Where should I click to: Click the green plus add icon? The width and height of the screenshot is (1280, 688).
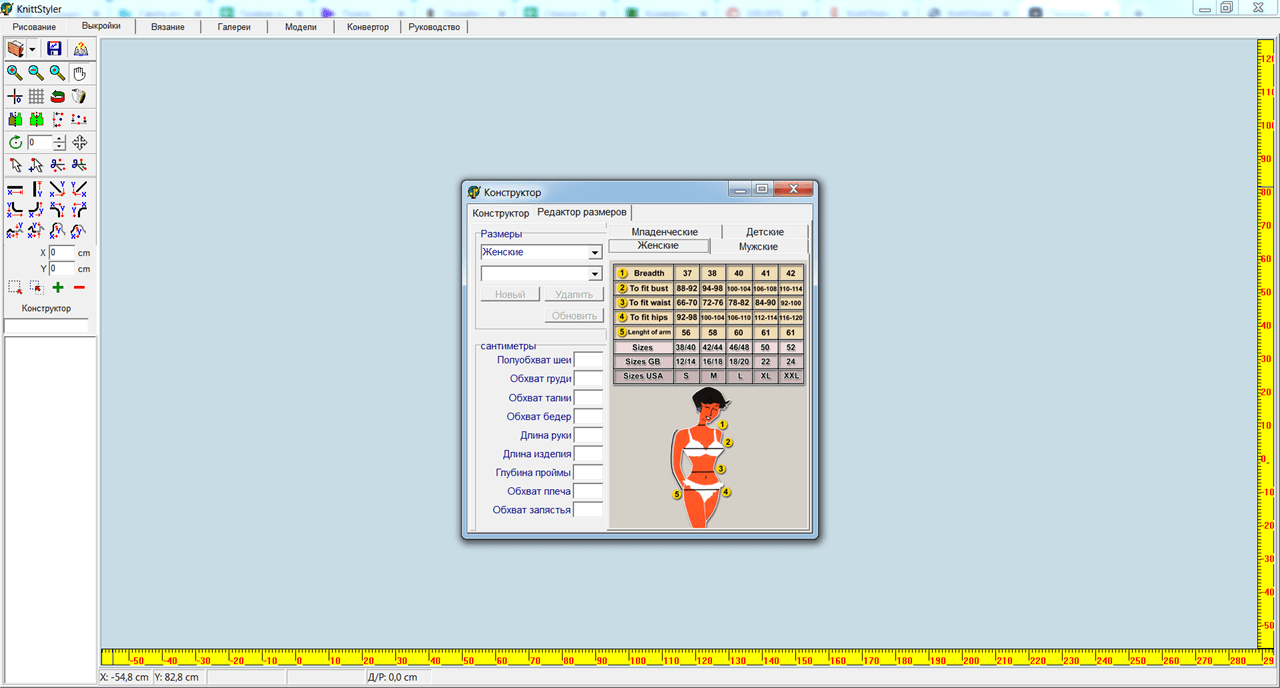click(x=58, y=288)
